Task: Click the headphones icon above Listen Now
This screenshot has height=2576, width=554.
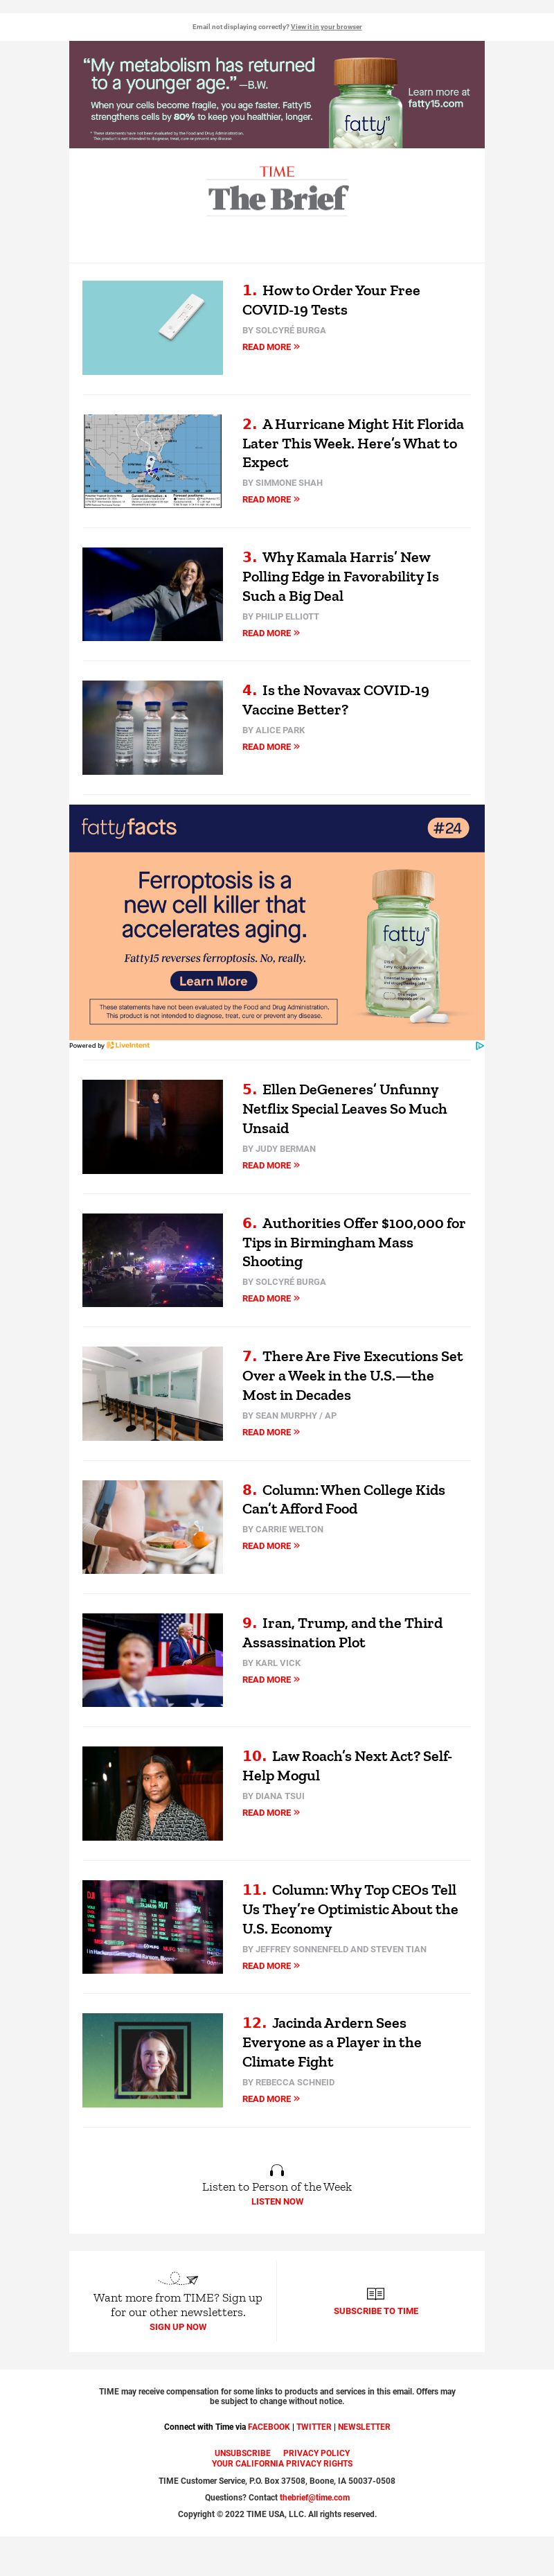Action: click(x=277, y=2170)
